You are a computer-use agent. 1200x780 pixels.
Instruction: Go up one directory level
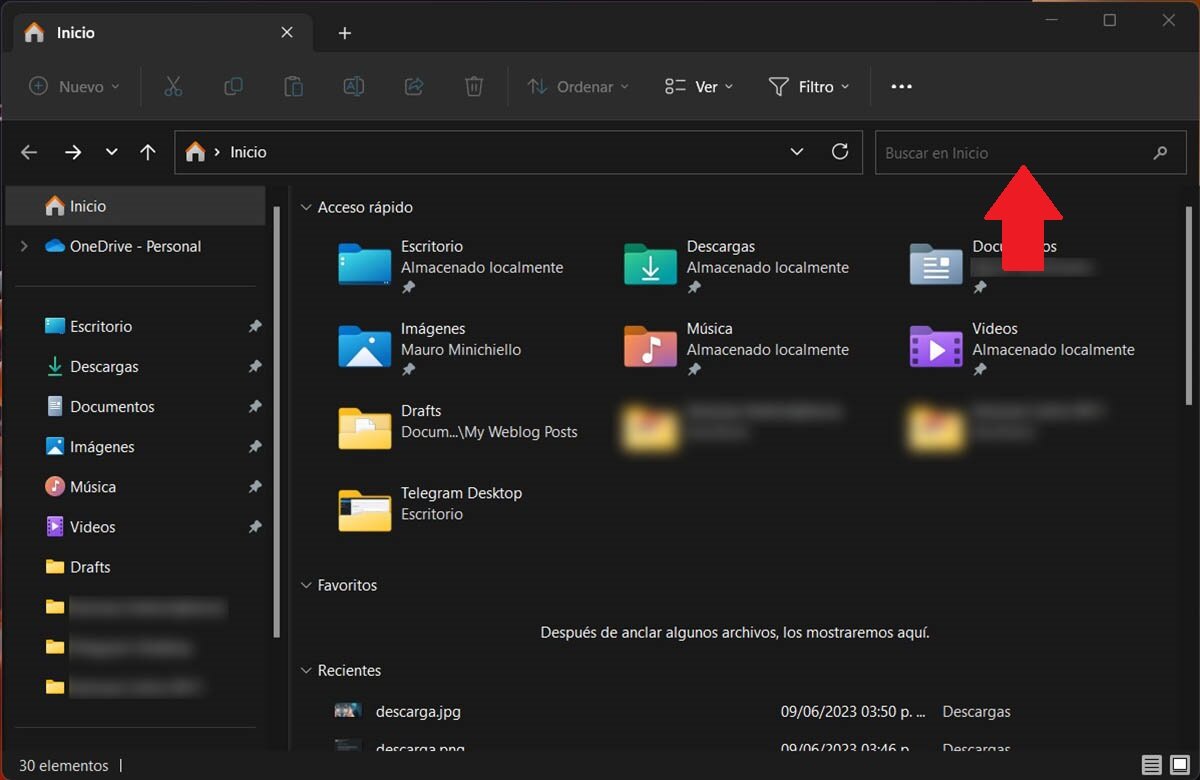coord(148,152)
